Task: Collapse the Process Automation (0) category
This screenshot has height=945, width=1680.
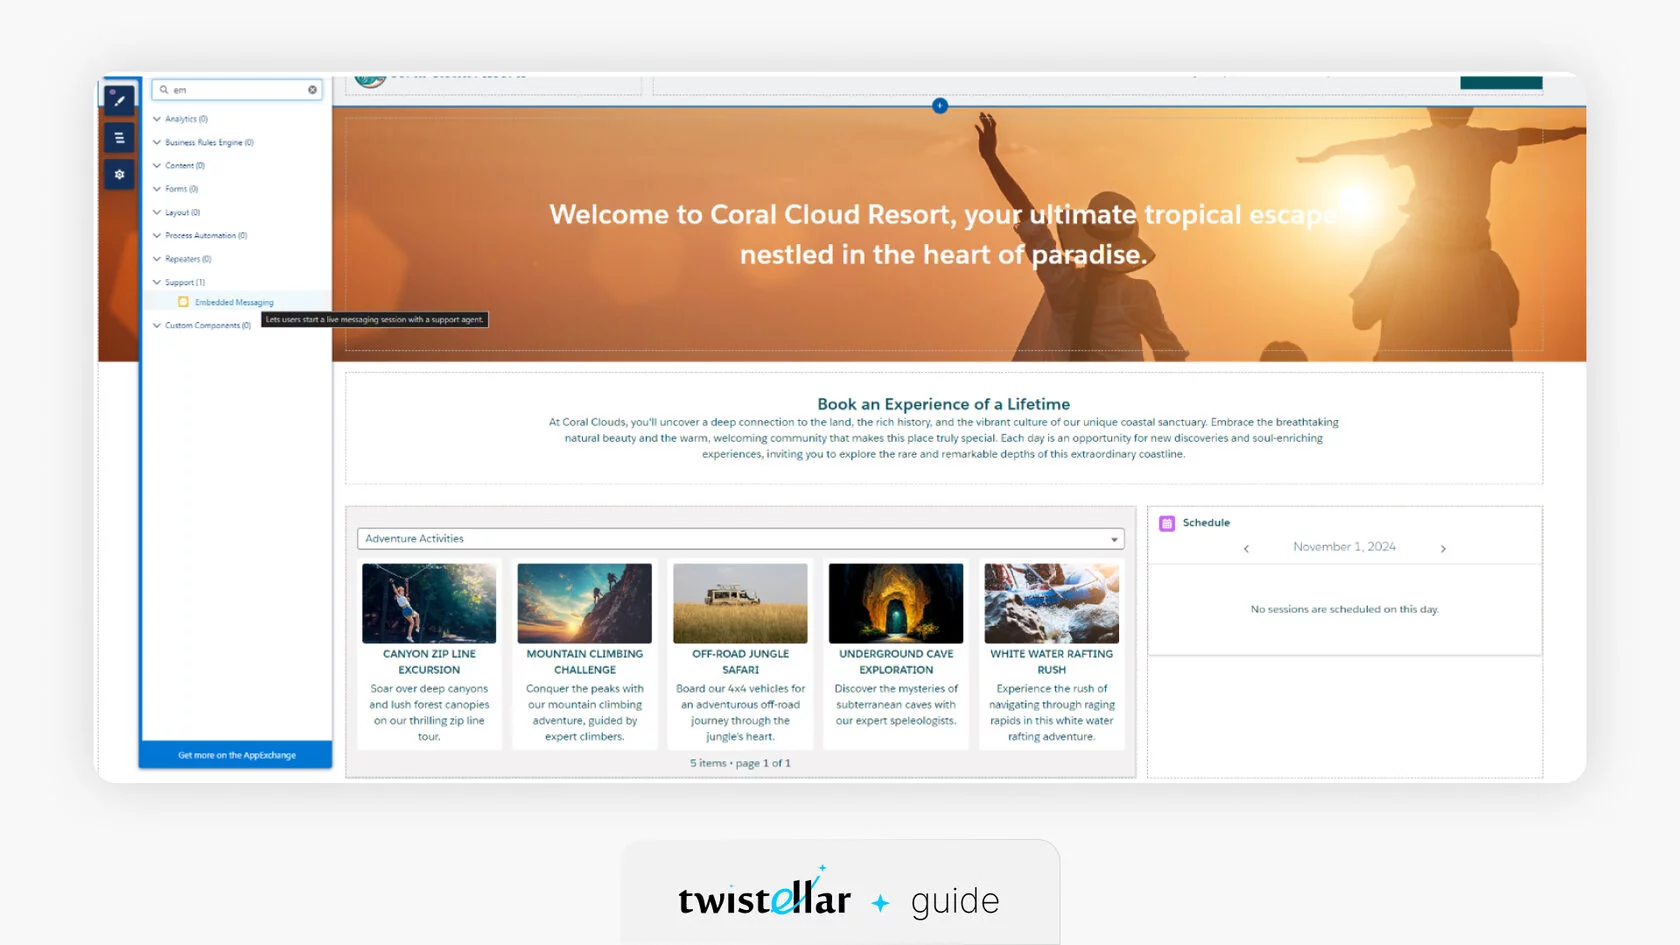Action: coord(157,236)
